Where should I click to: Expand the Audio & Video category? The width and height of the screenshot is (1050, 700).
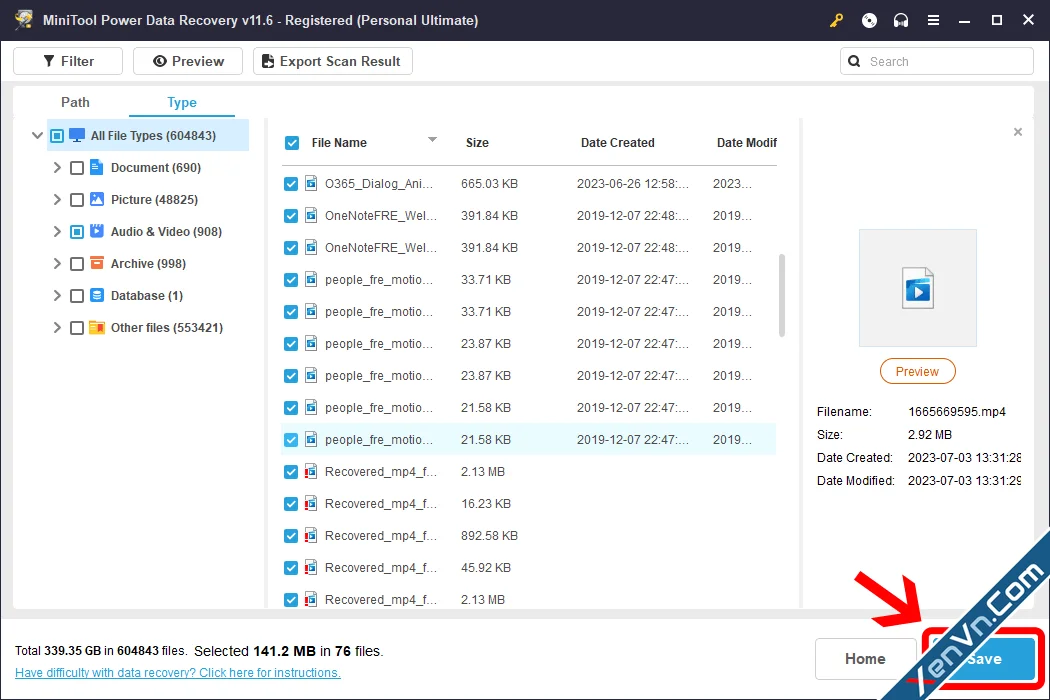tap(57, 232)
